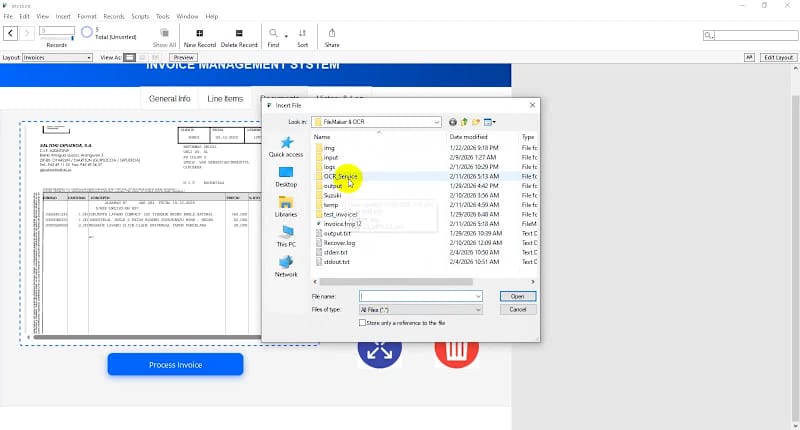800x430 pixels.
Task: Create a New Record from toolbar
Action: 199,33
